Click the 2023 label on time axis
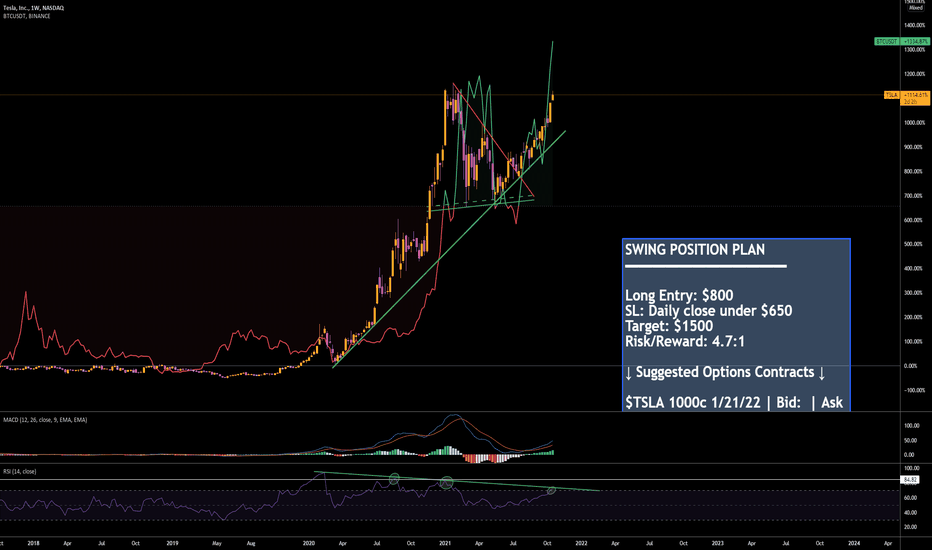This screenshot has height=550, width=932. point(717,543)
